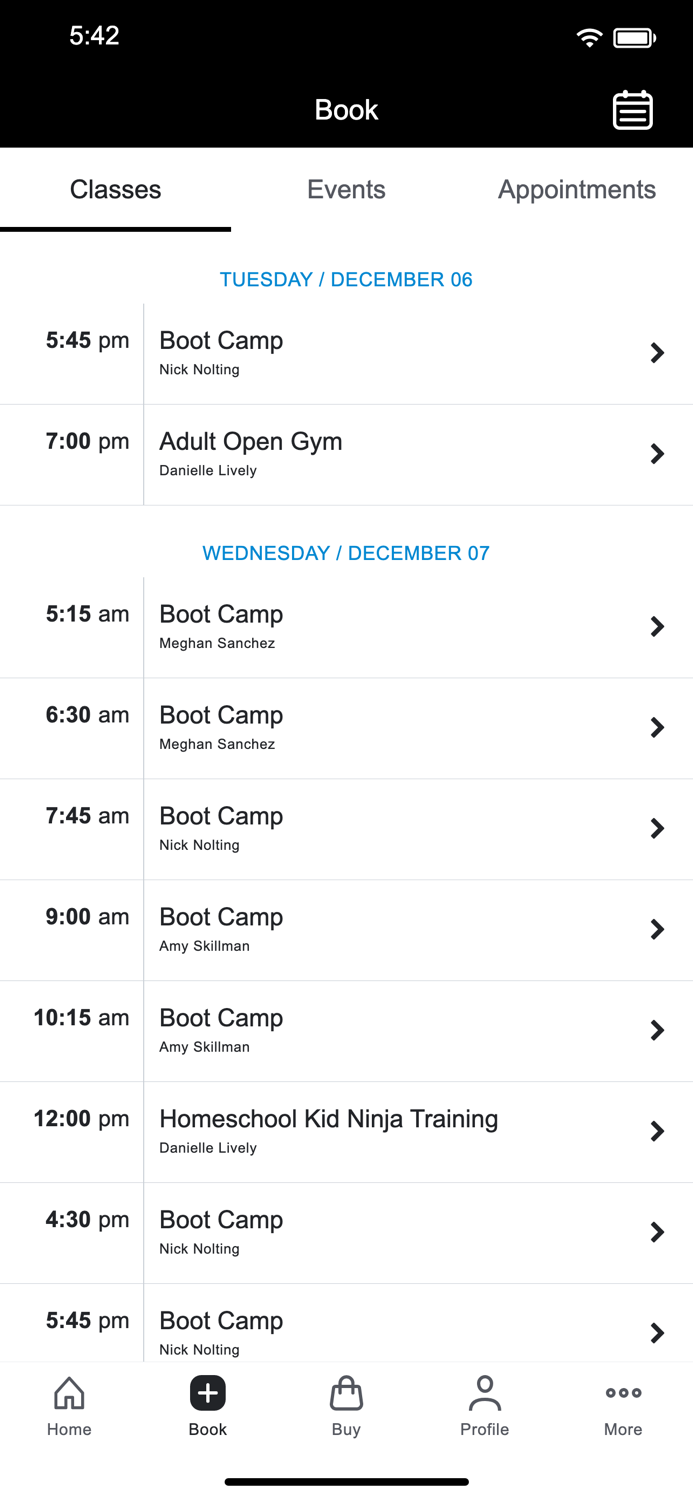
Task: Open the 5:15 am Boot Camp with Meghan Sanchez
Action: [x=346, y=626]
